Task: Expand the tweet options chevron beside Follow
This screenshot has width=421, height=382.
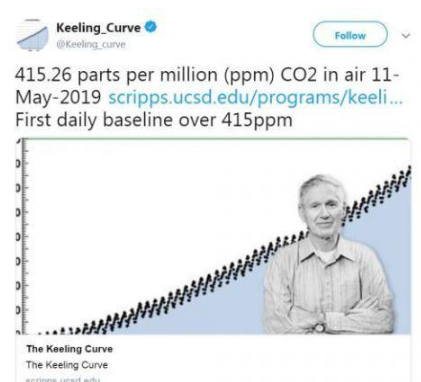Action: click(405, 35)
